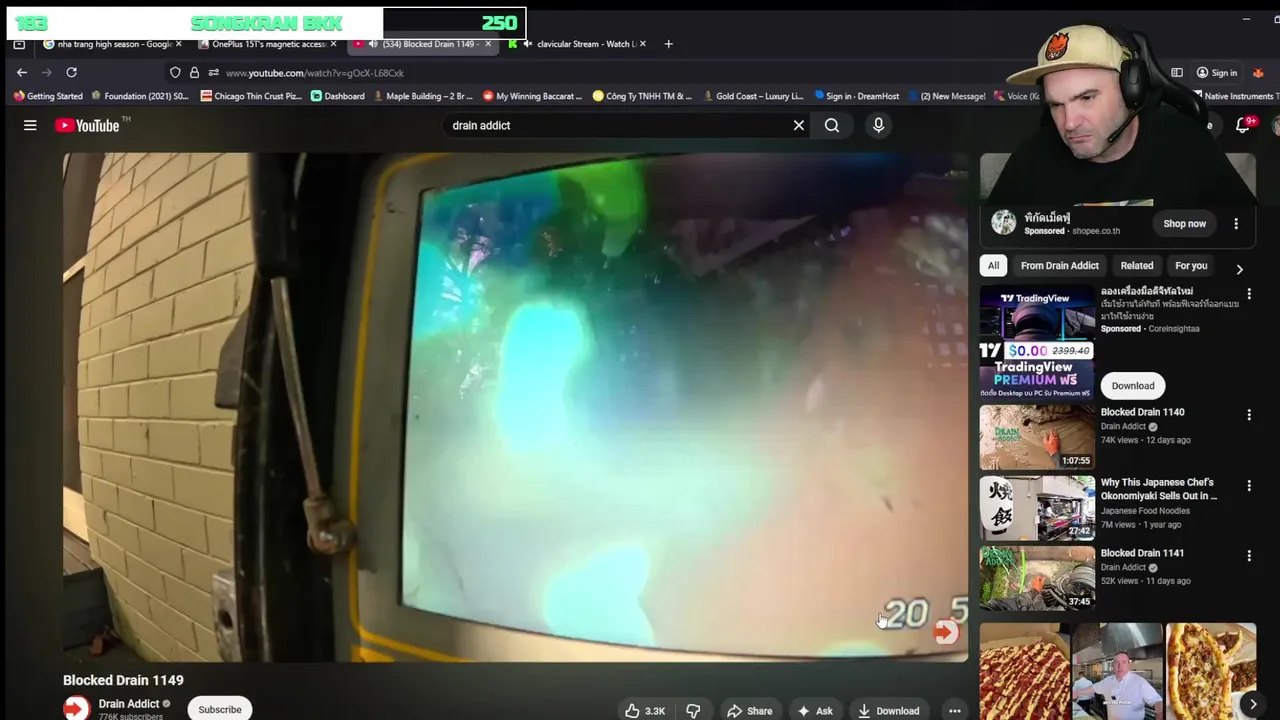Click the Drain Addict channel name
Viewport: 1280px width, 720px height.
point(129,704)
